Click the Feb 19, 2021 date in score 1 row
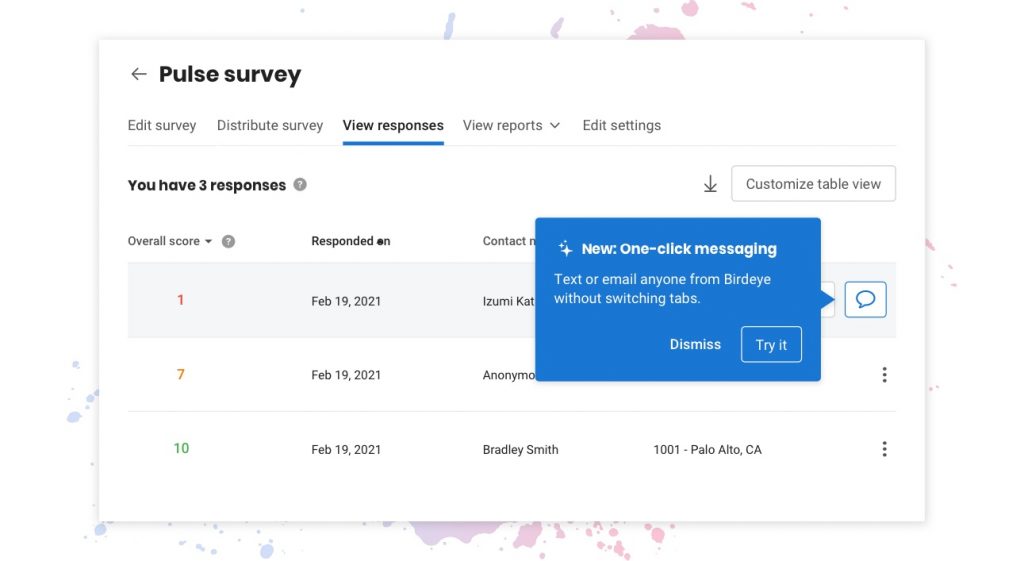Viewport: 1024px width, 561px height. pyautogui.click(x=346, y=301)
